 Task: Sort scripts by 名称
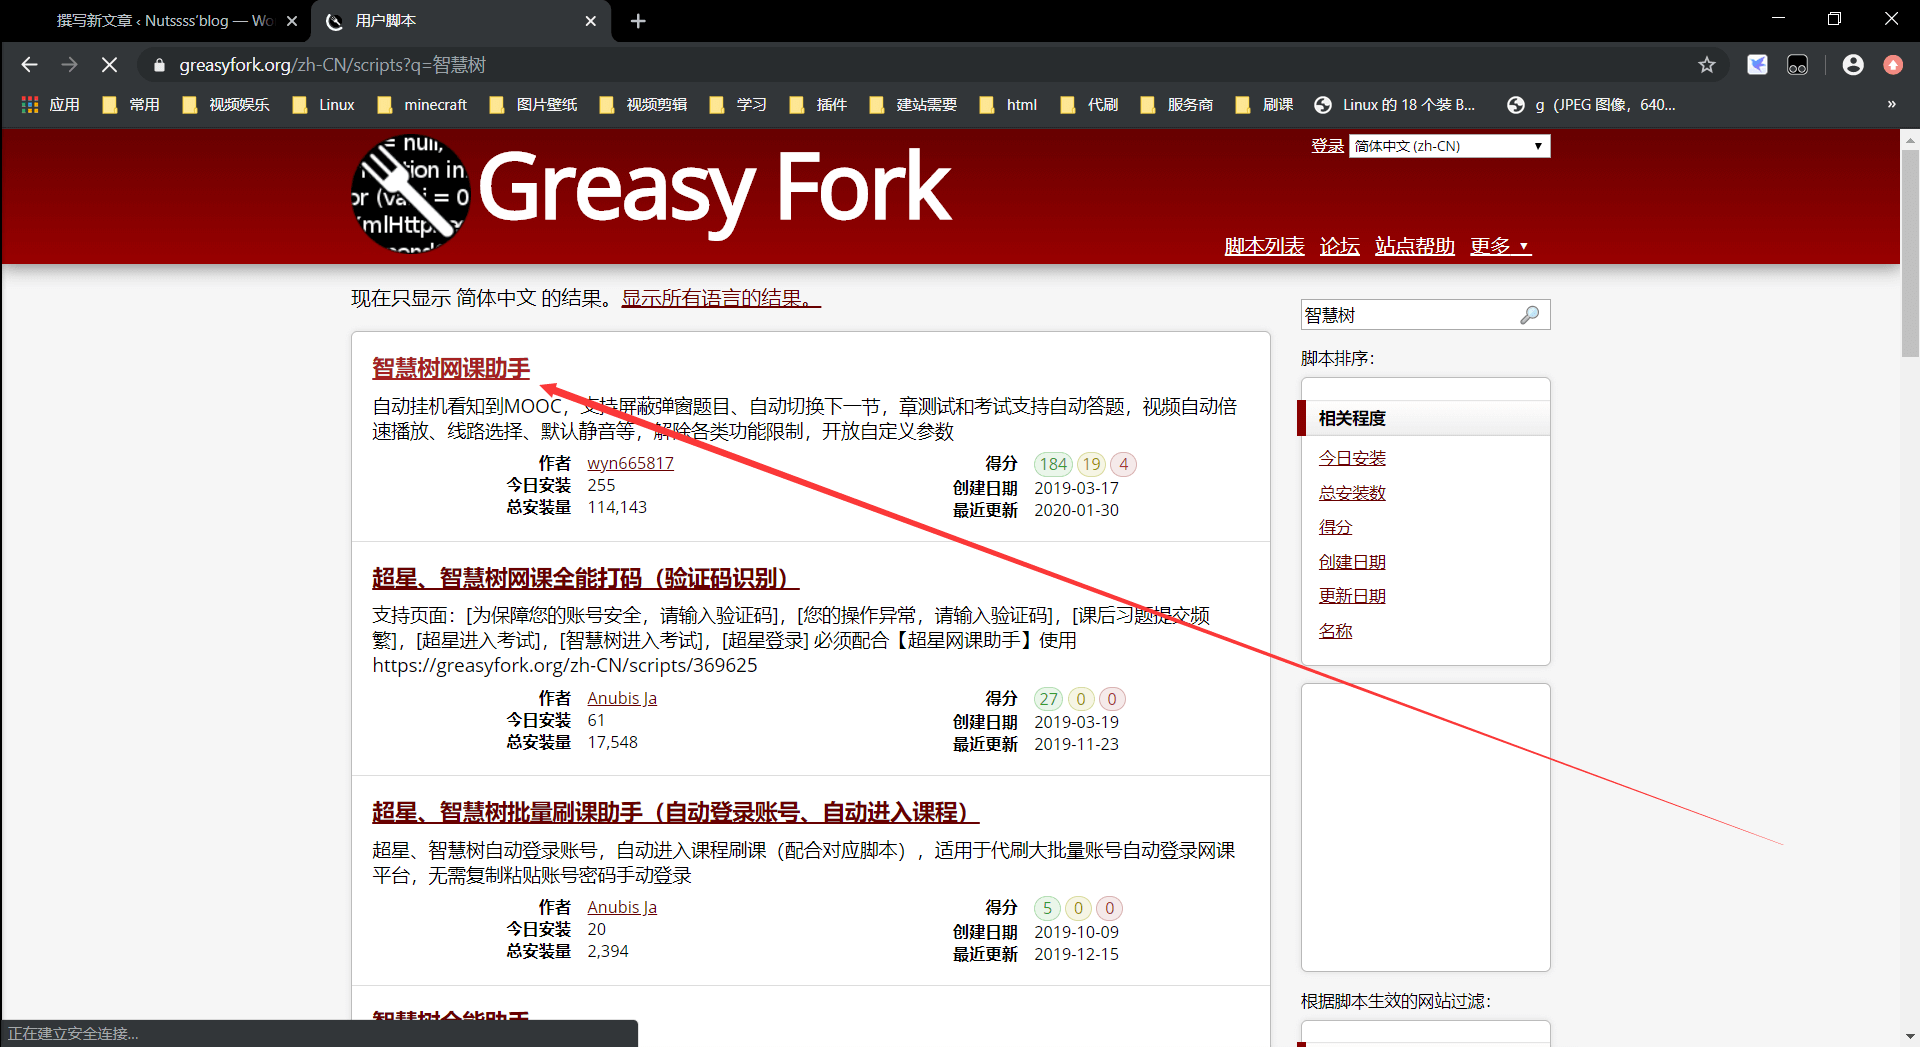click(1335, 631)
